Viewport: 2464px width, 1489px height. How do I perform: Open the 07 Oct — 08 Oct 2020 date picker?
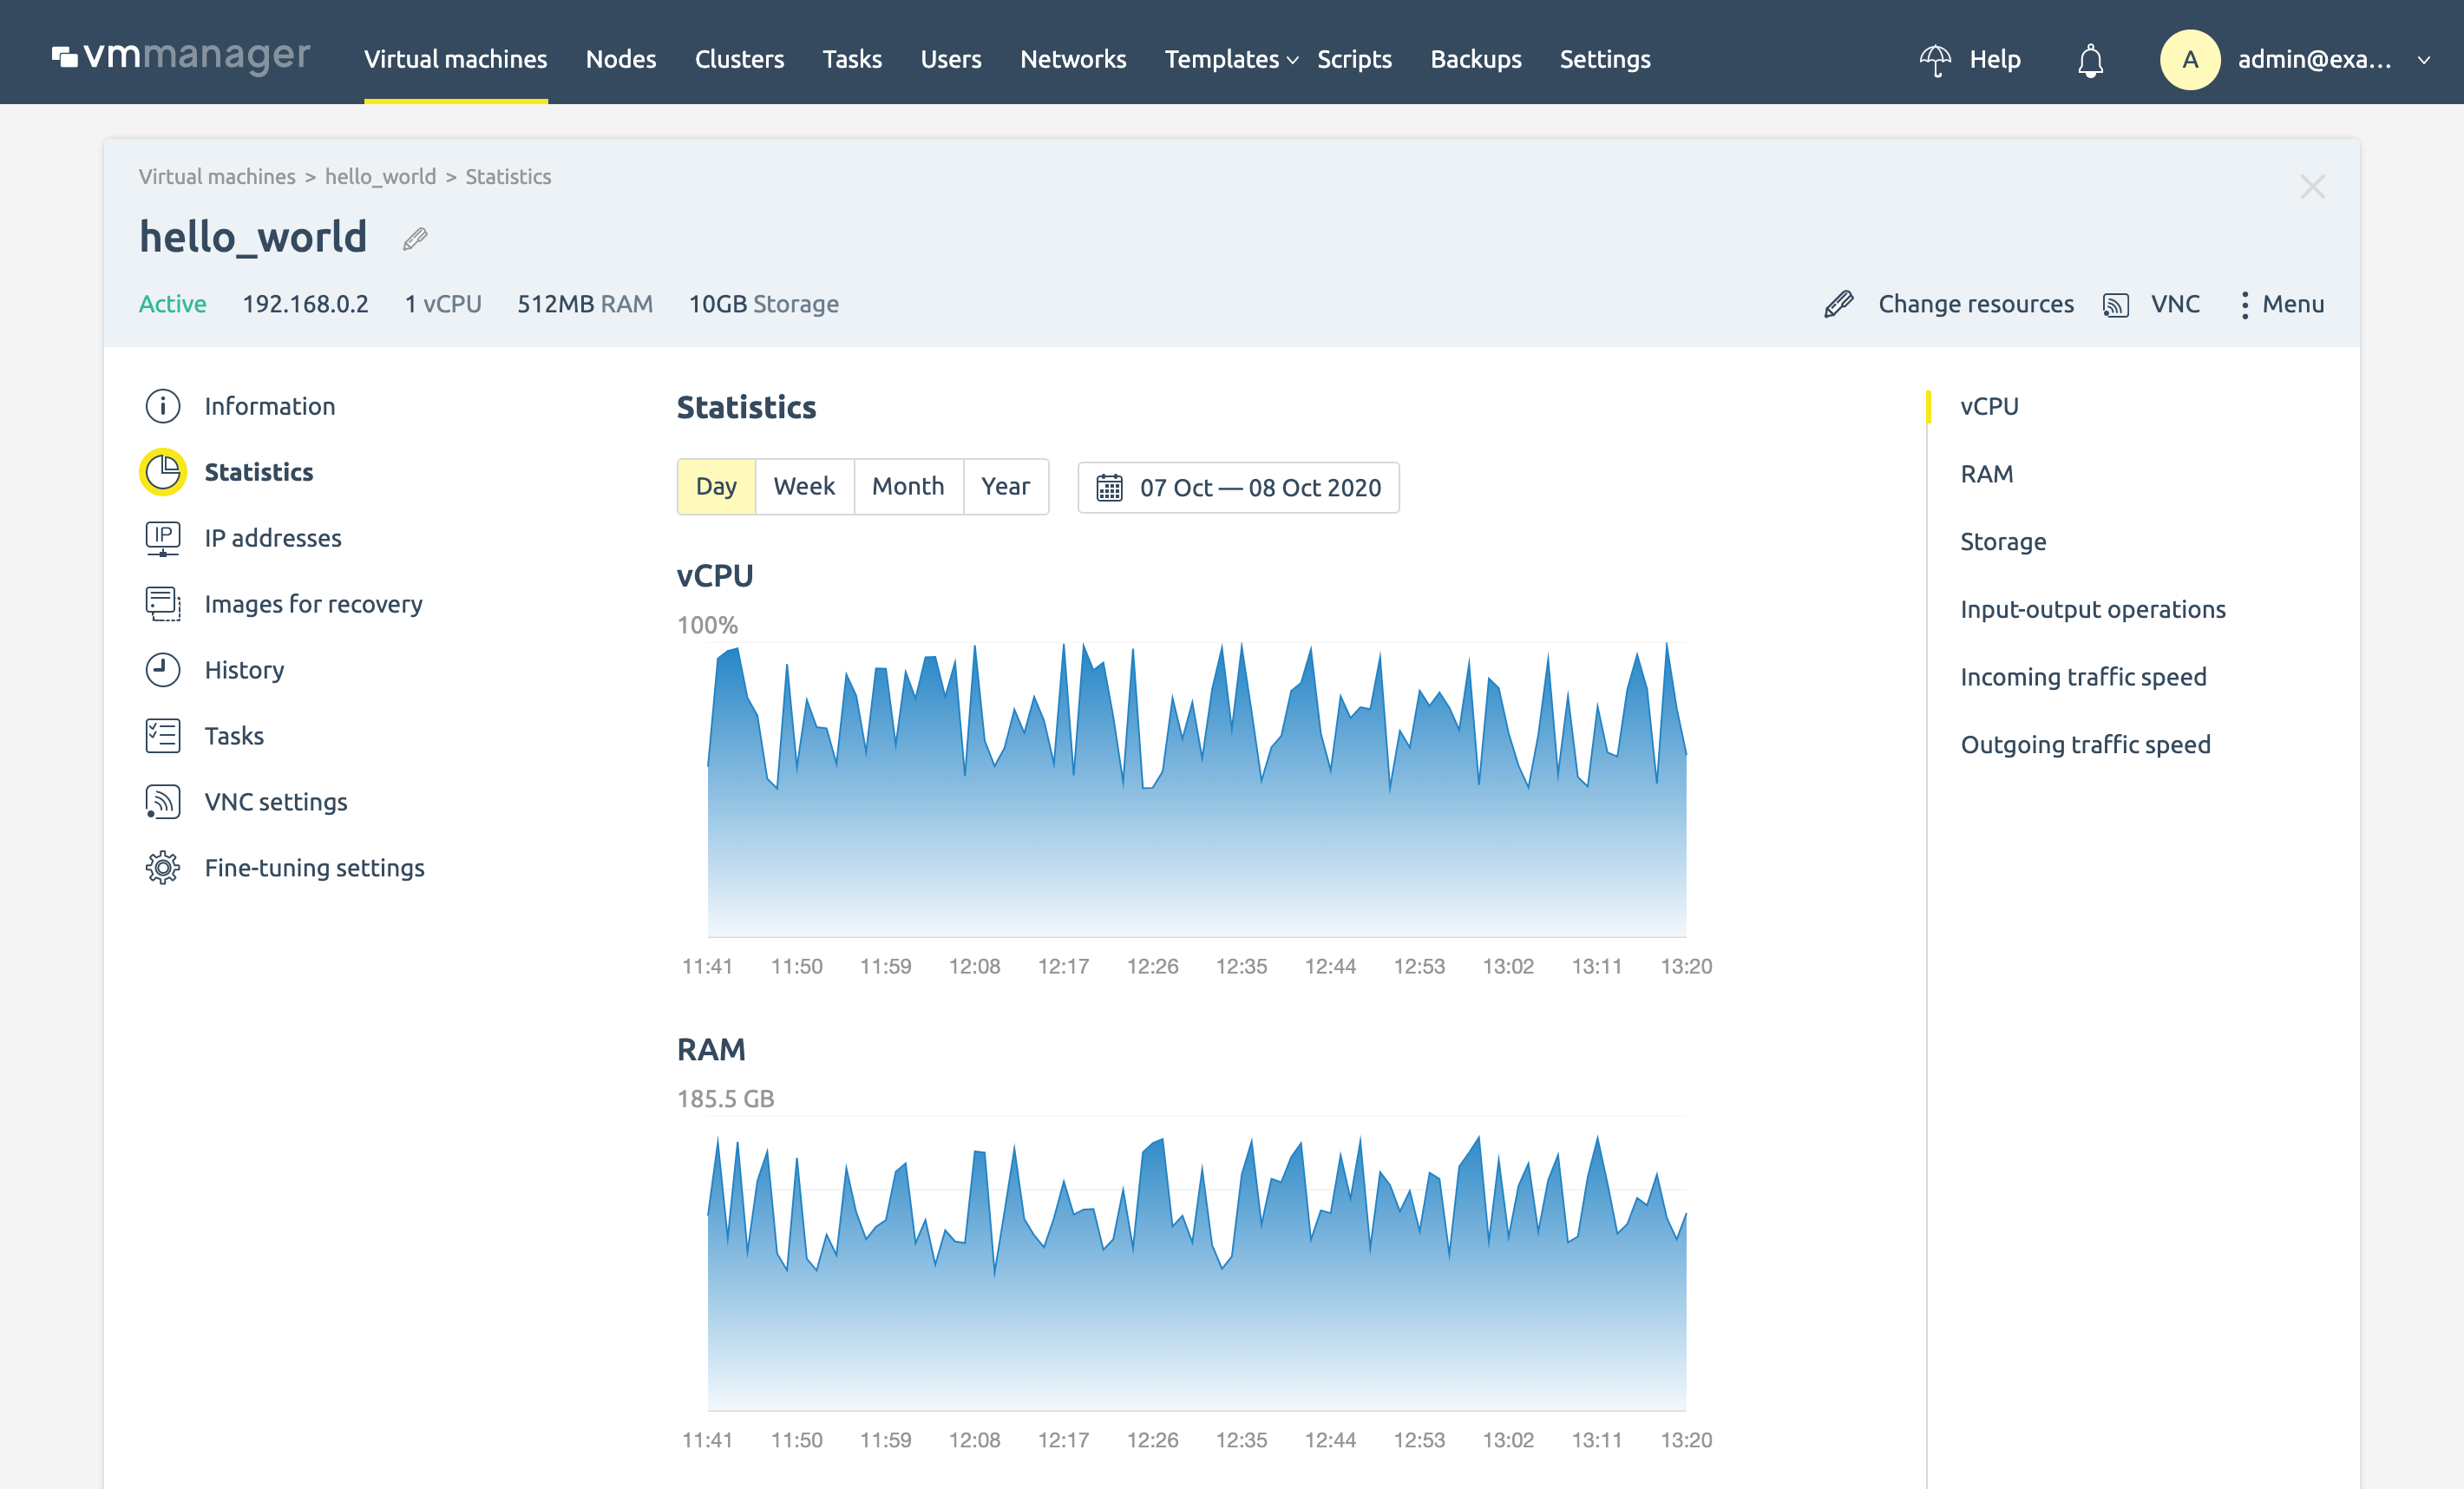click(1238, 488)
